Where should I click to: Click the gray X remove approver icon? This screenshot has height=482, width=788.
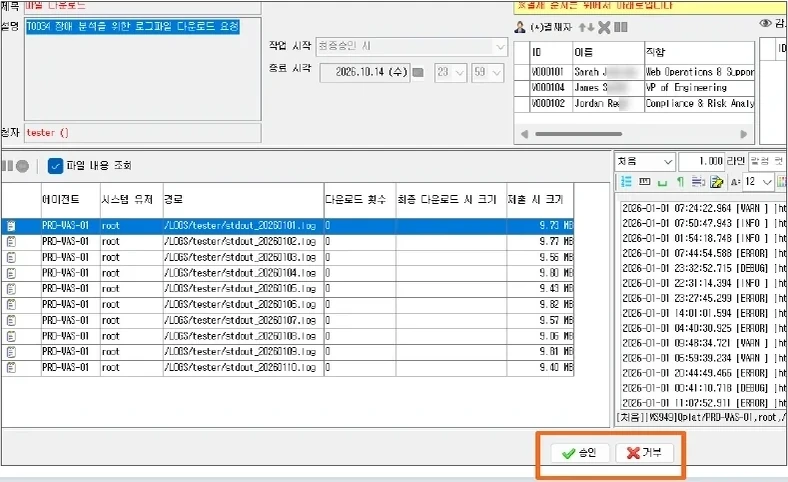pos(604,27)
